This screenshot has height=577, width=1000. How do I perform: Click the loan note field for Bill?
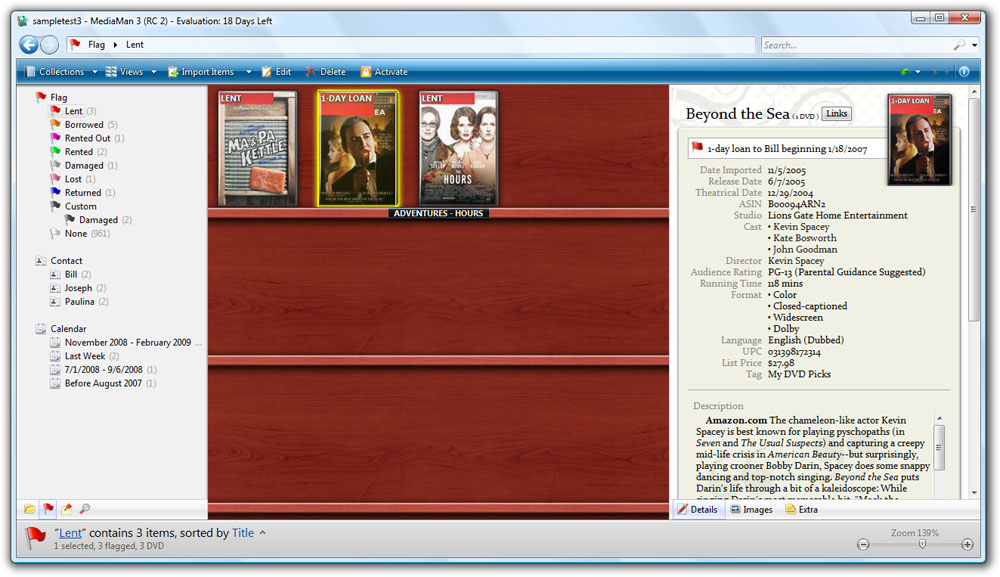click(x=788, y=149)
